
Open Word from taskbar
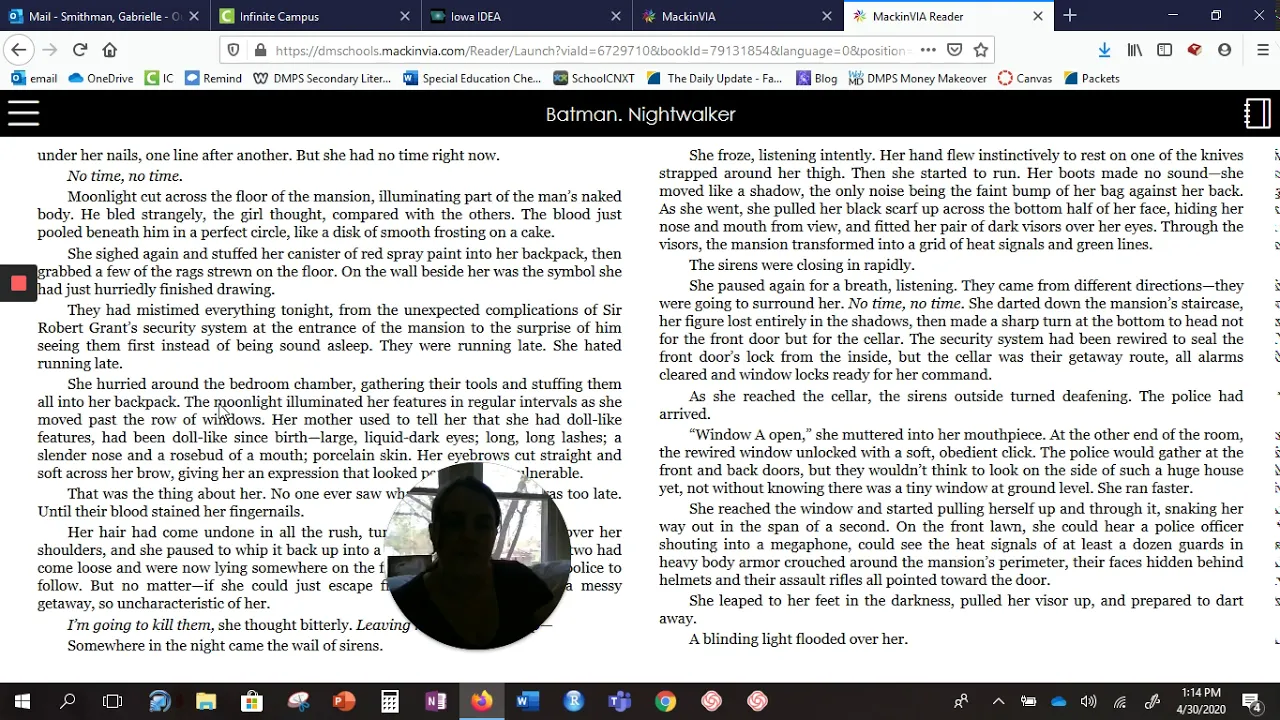(528, 702)
